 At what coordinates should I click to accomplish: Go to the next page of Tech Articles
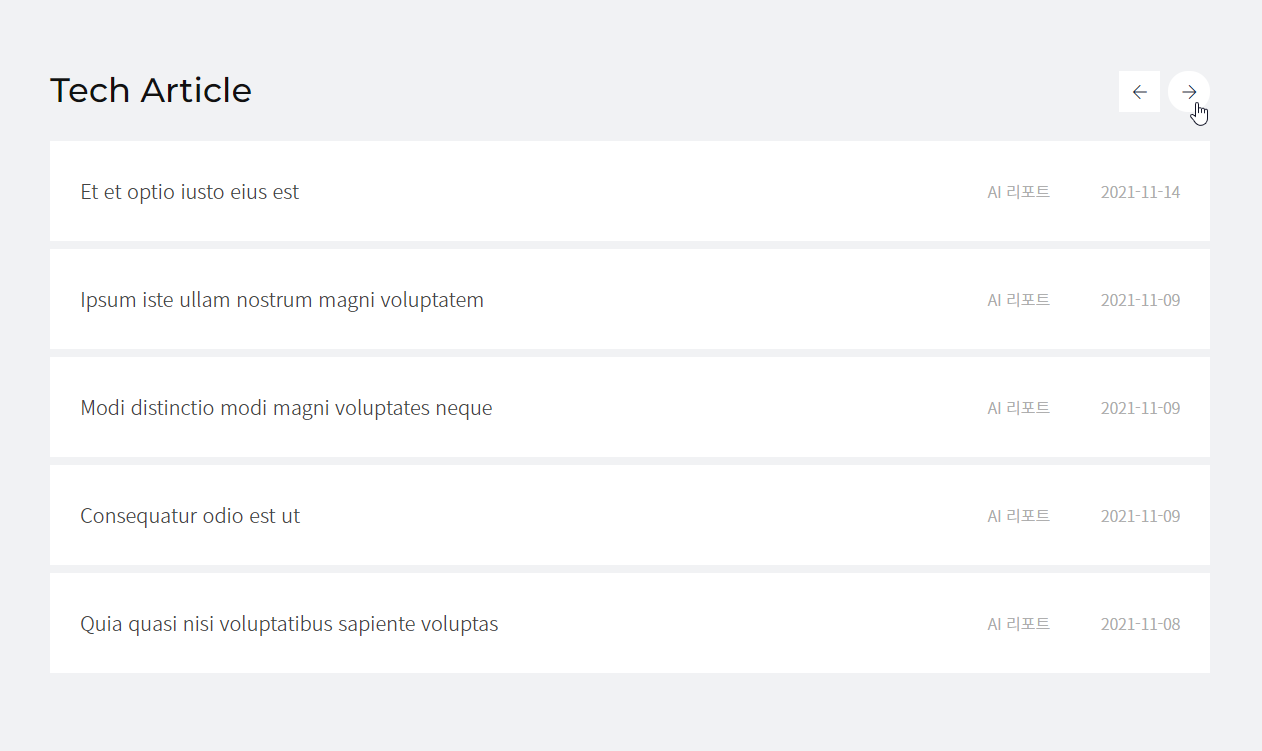(1188, 92)
